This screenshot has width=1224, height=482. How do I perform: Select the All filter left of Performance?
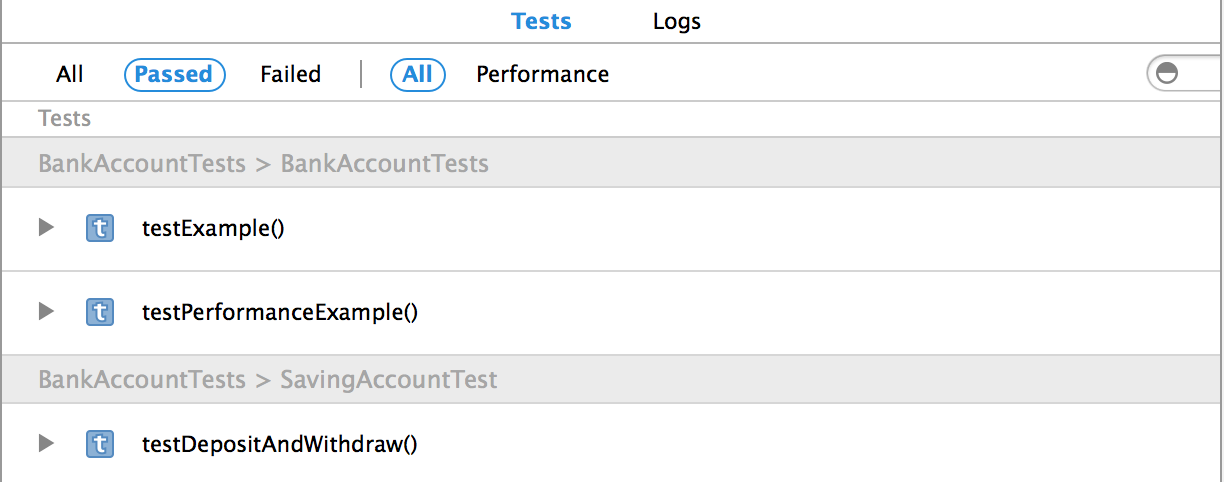(x=417, y=74)
